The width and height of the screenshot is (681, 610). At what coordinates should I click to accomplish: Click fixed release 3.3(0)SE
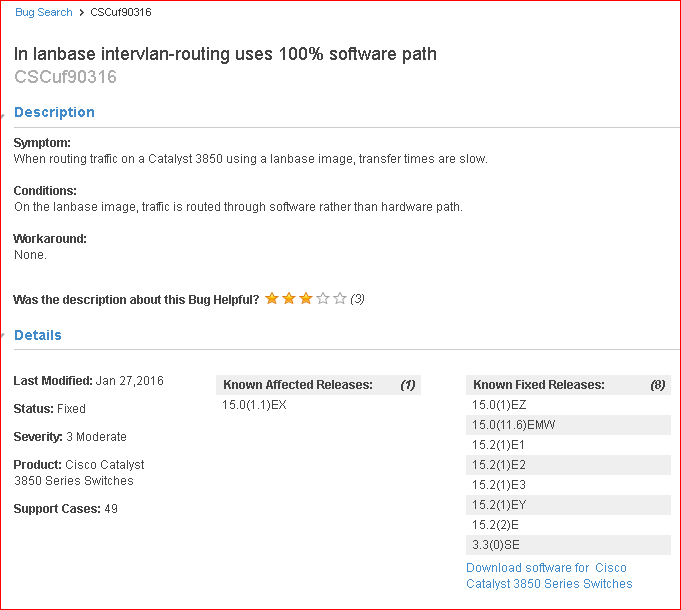495,544
